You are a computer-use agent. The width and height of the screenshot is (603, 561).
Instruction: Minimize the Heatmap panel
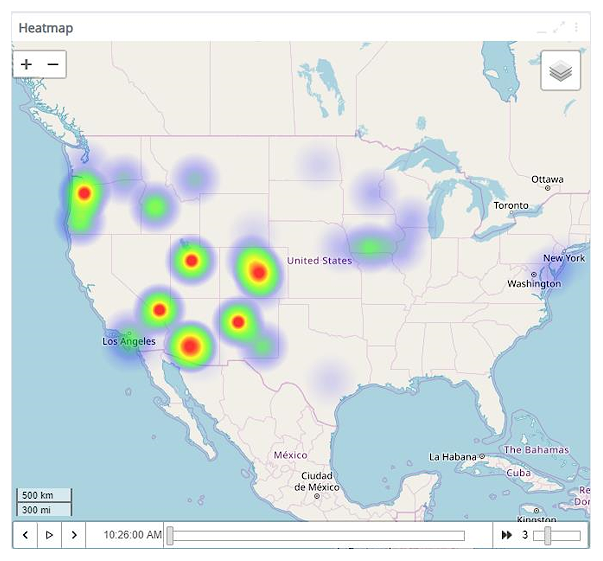tap(542, 27)
